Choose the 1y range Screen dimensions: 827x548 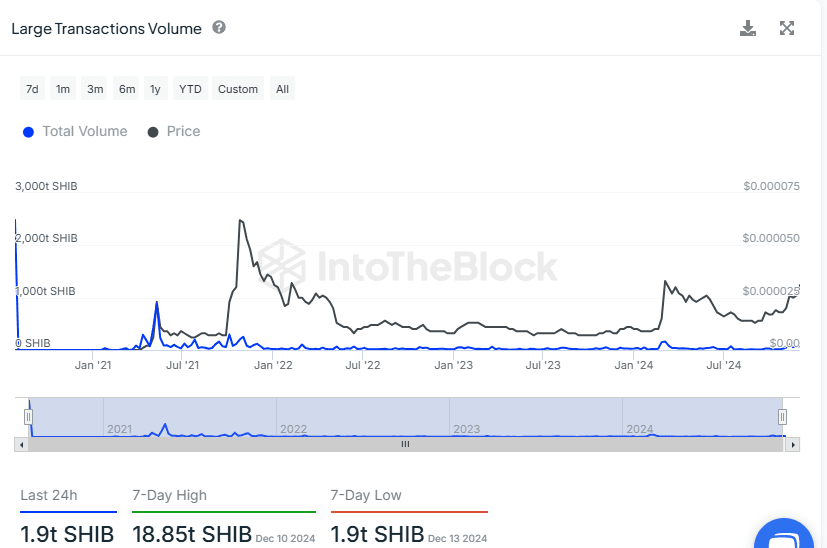155,89
